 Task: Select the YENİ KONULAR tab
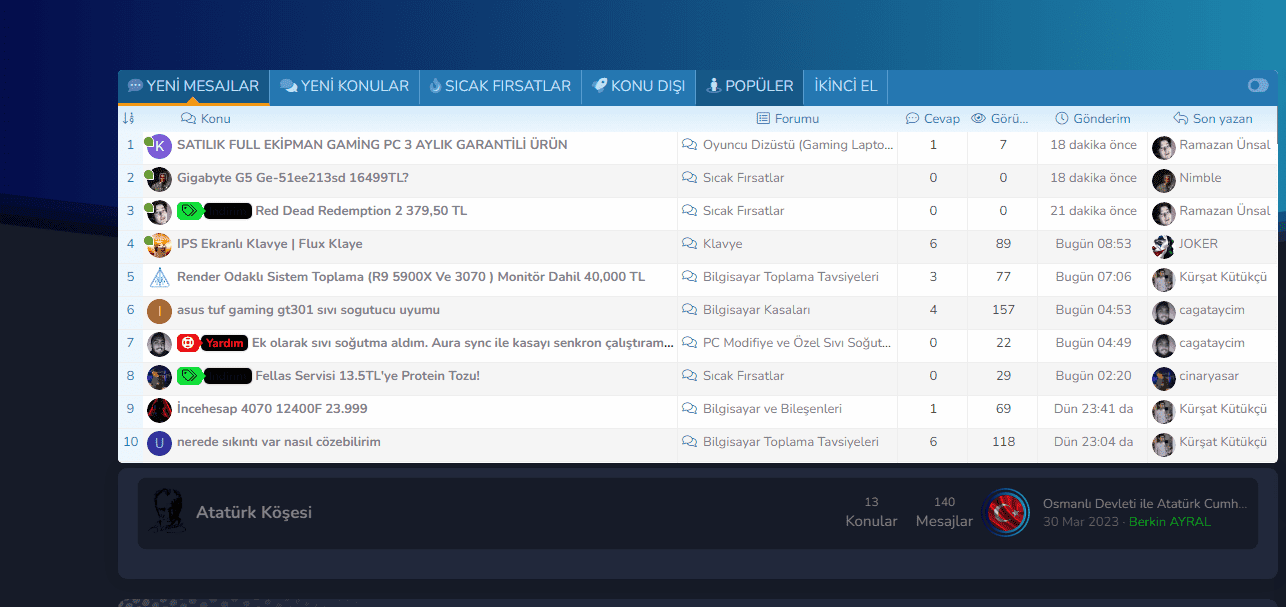344,86
